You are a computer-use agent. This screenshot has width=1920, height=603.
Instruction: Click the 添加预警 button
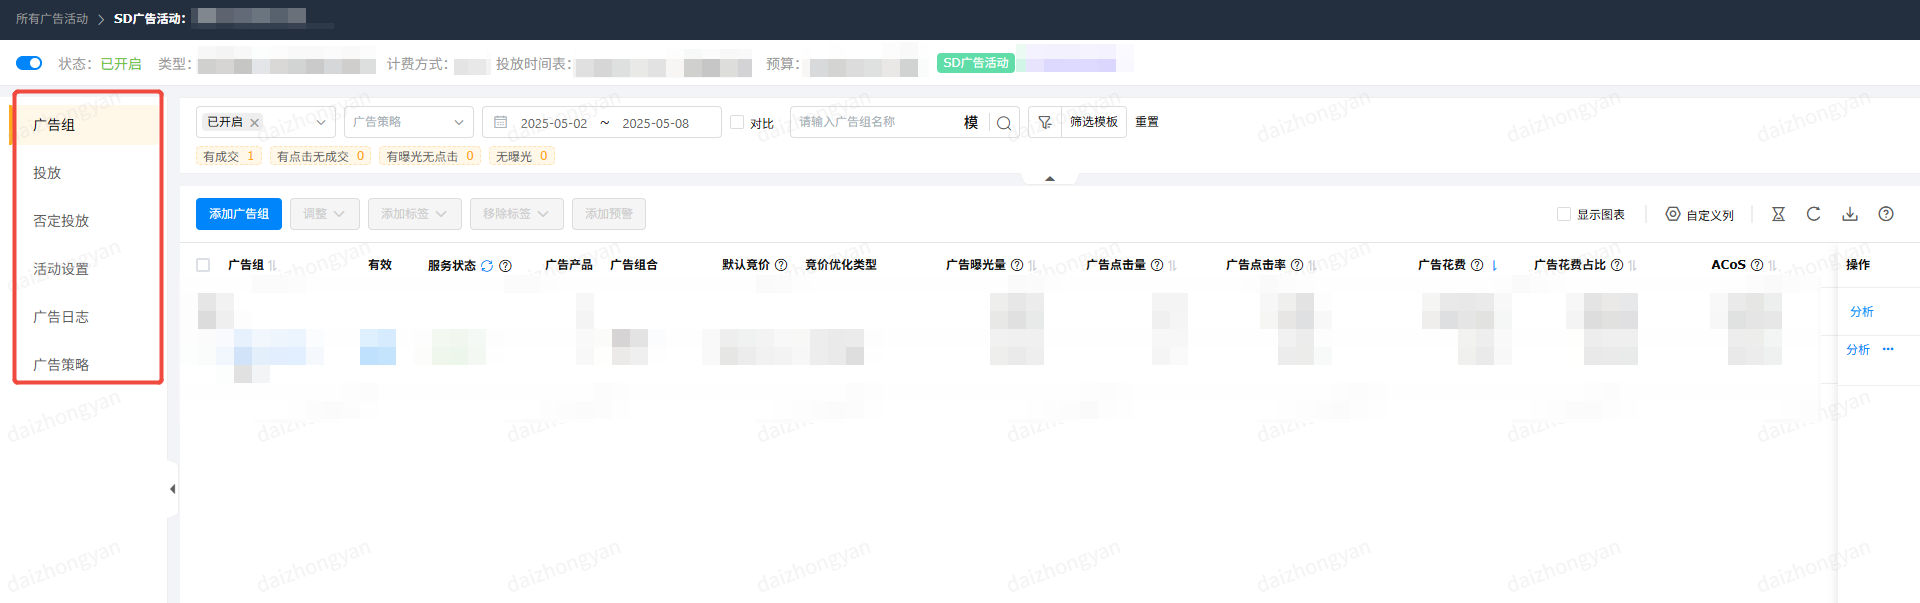tap(609, 214)
